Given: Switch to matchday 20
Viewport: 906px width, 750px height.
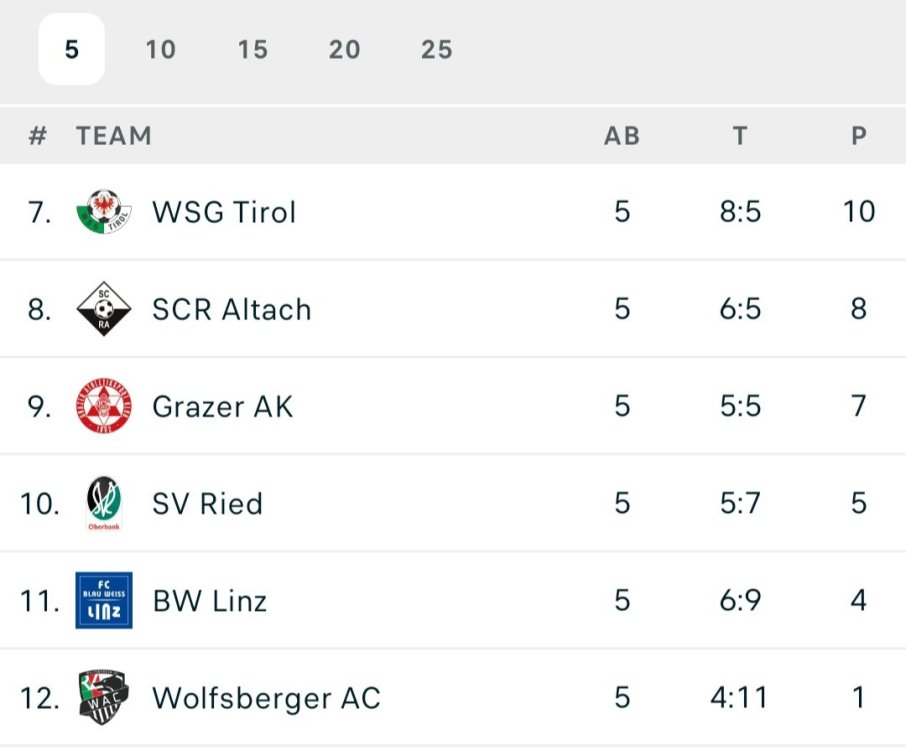Looking at the screenshot, I should 344,50.
